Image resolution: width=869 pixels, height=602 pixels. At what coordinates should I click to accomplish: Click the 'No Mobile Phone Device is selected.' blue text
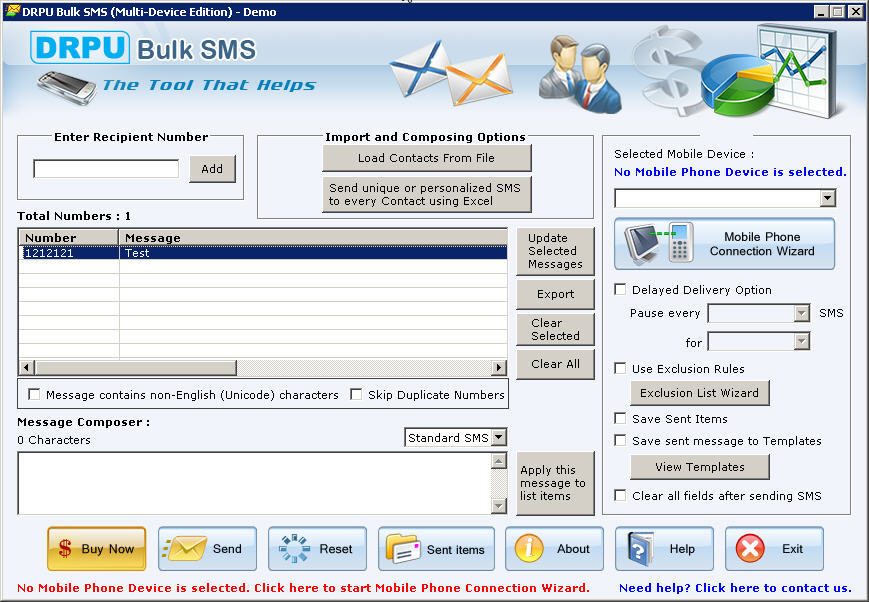point(730,172)
